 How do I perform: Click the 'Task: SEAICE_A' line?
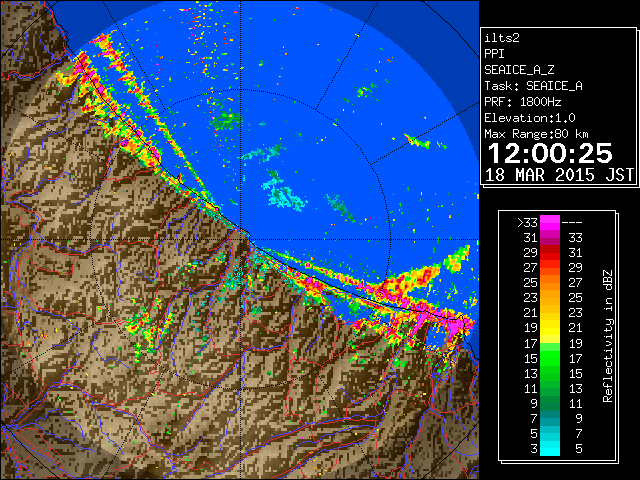(533, 86)
